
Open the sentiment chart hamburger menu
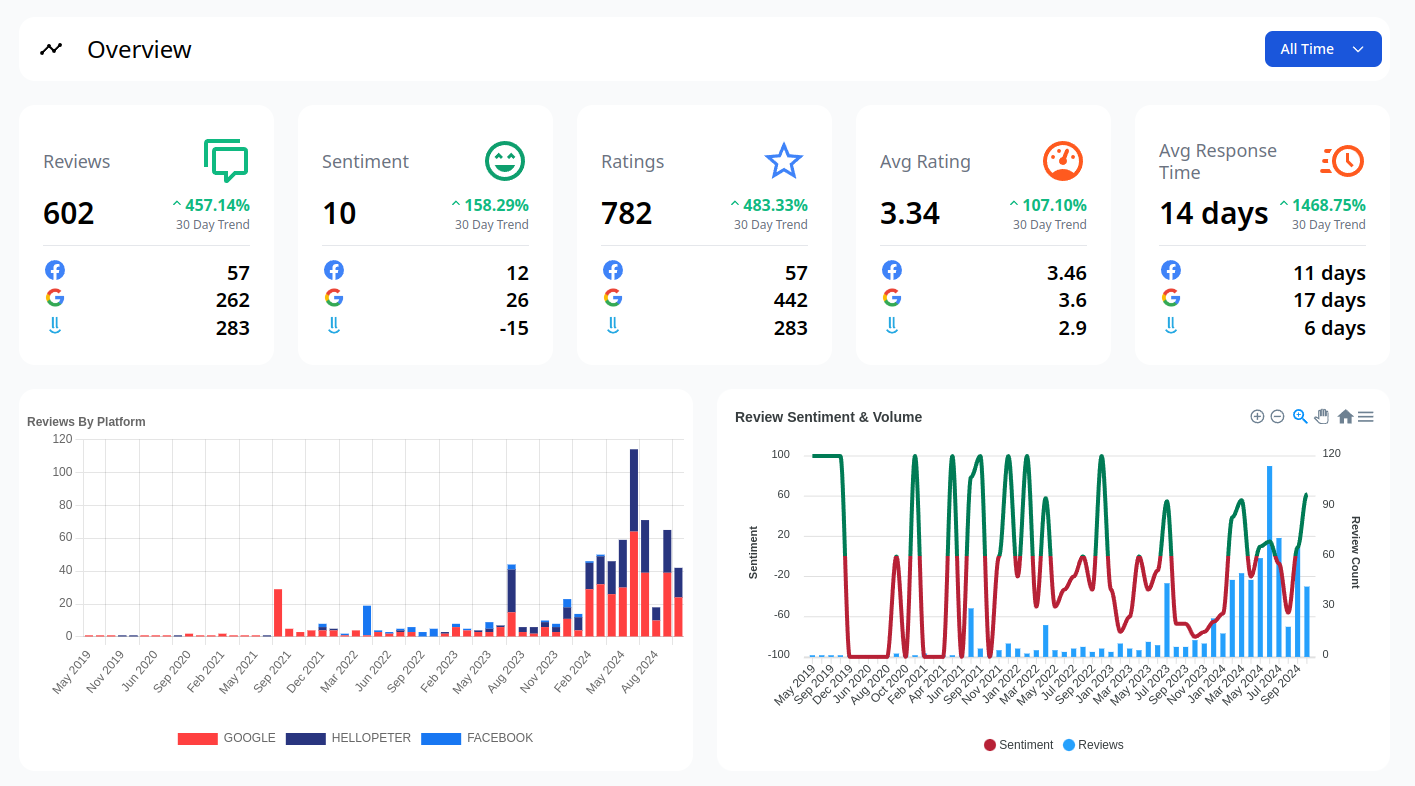(x=1366, y=416)
